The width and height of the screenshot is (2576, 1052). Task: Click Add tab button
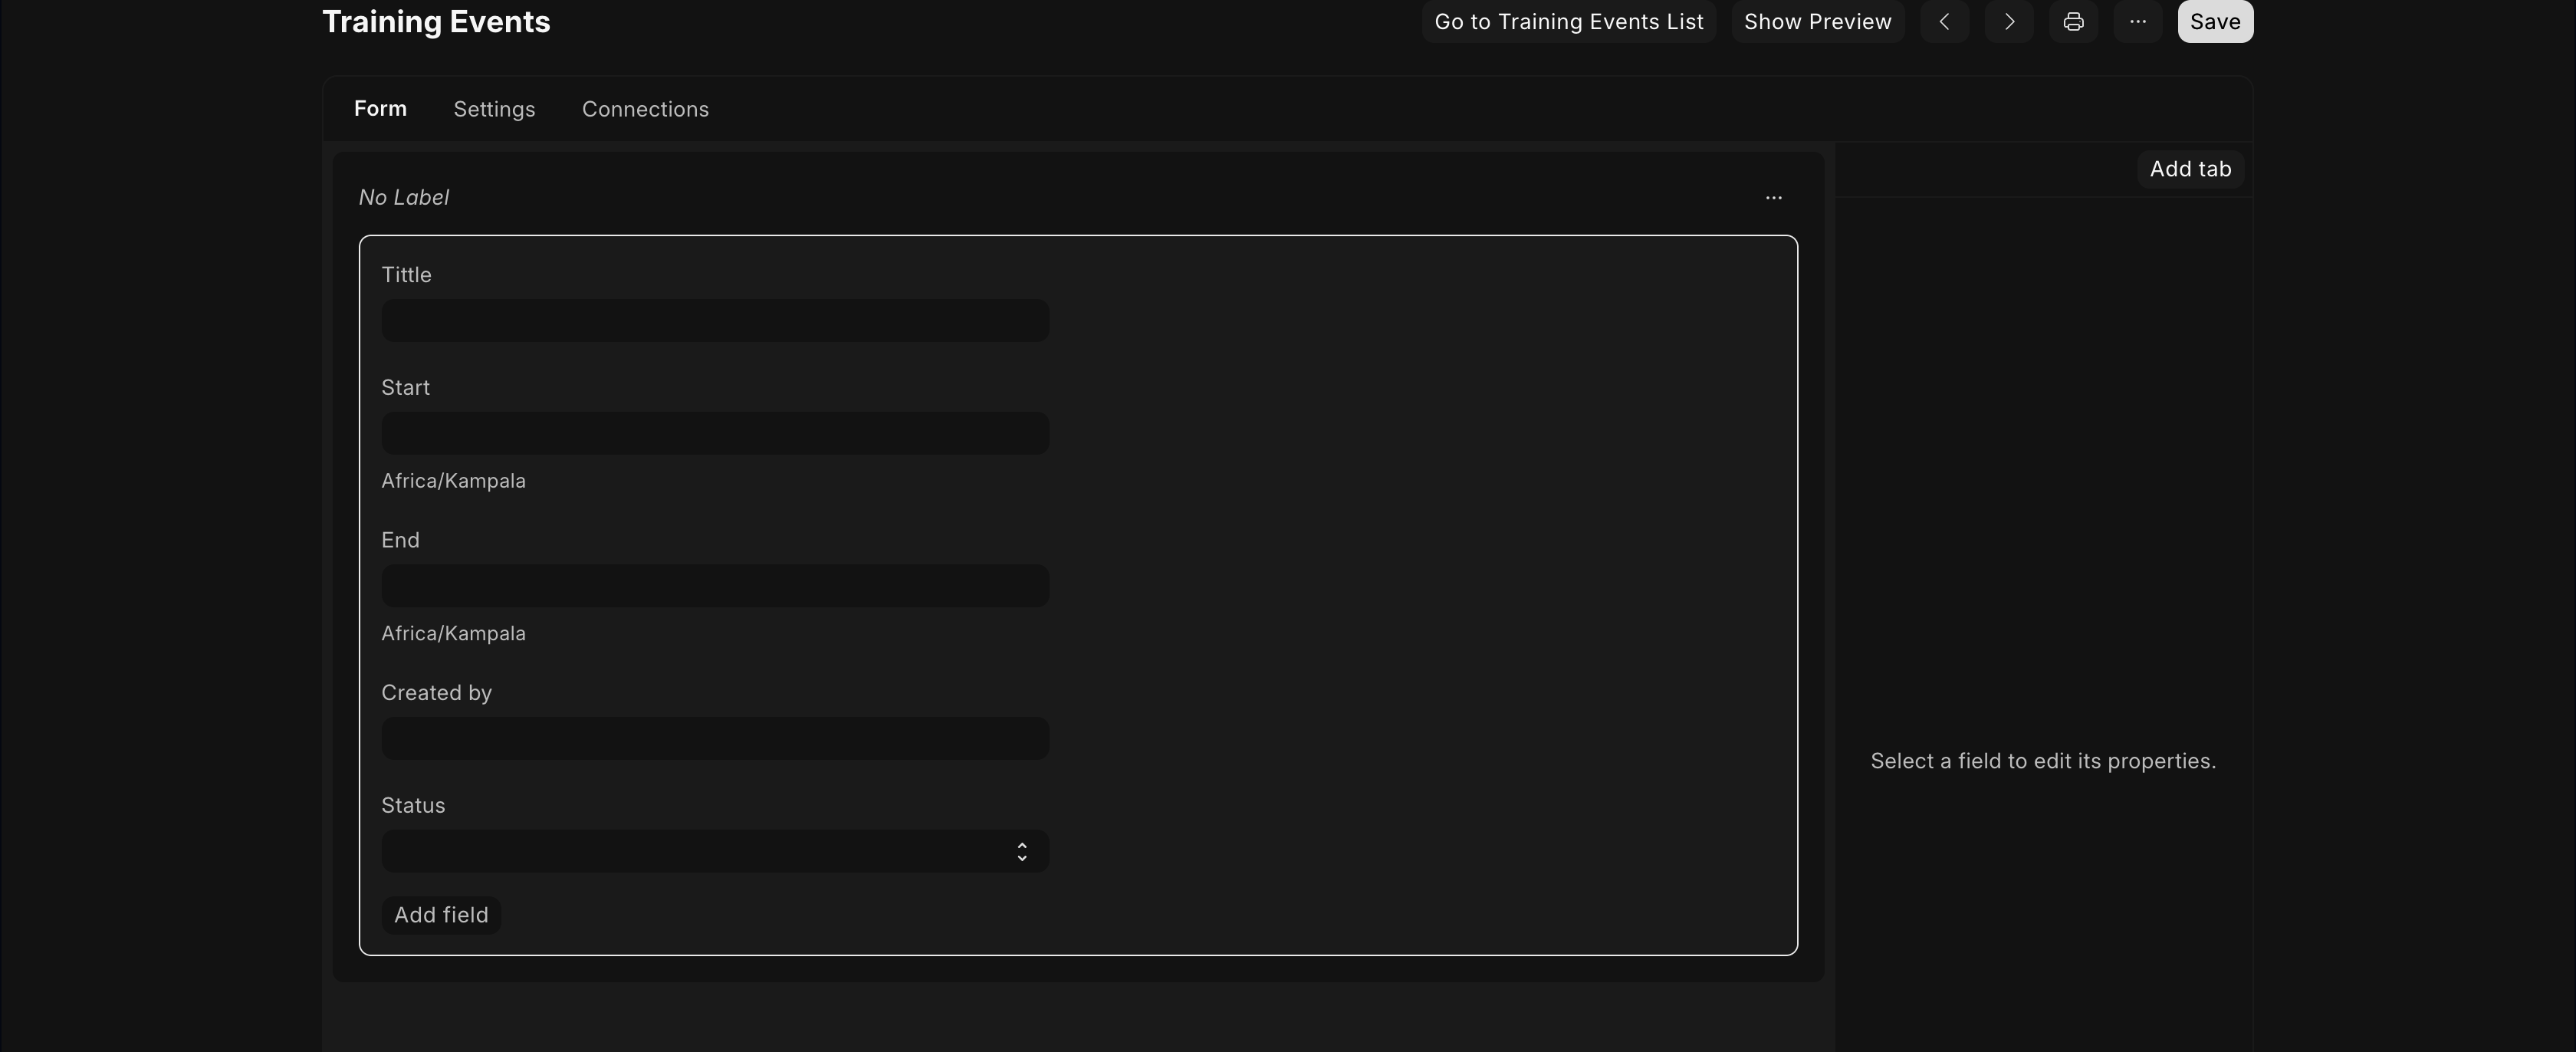coord(2190,169)
